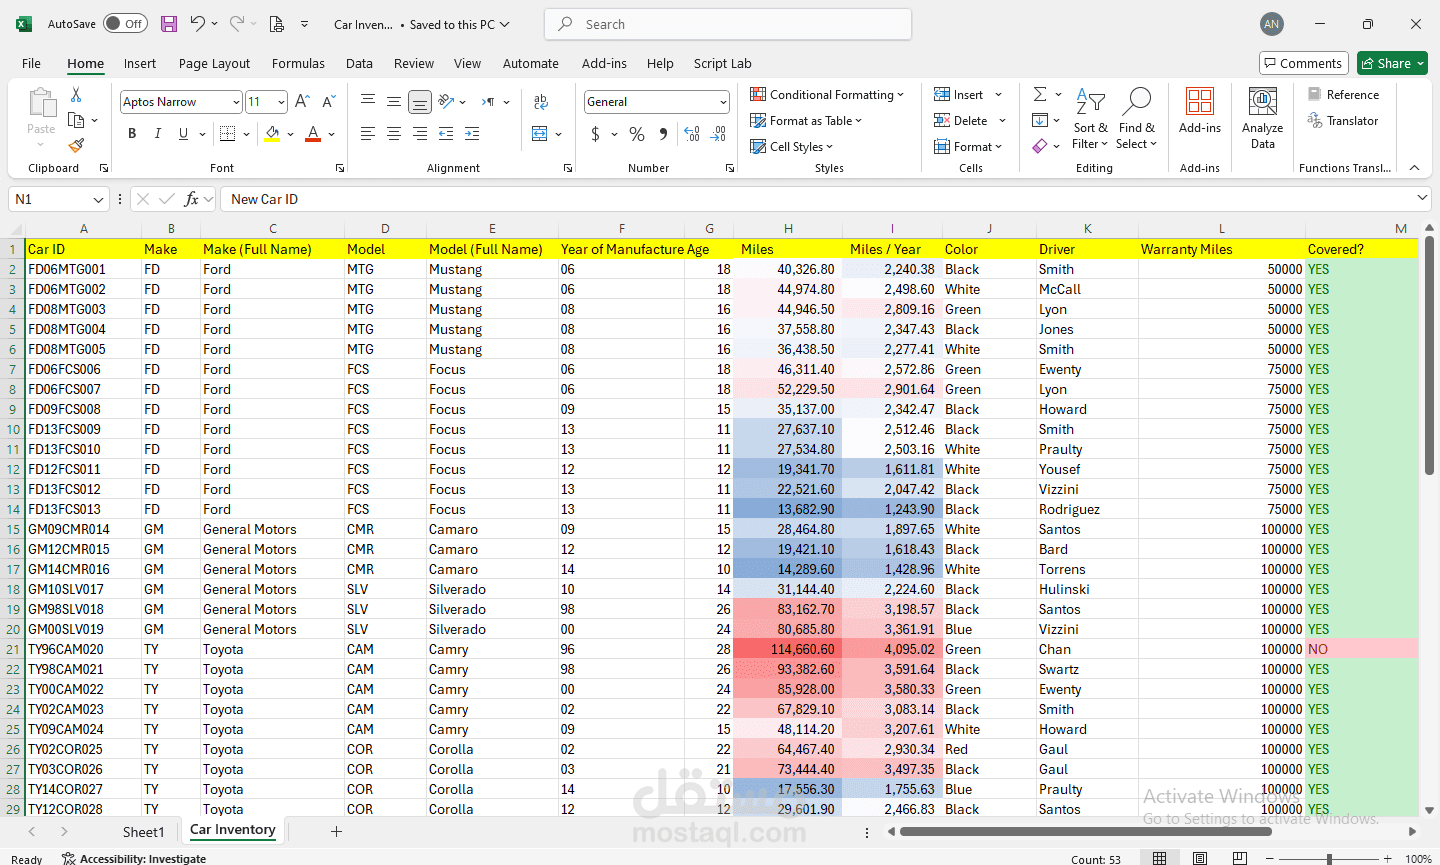Screen dimensions: 1440x865
Task: Click the Align Left icon
Action: pyautogui.click(x=368, y=134)
